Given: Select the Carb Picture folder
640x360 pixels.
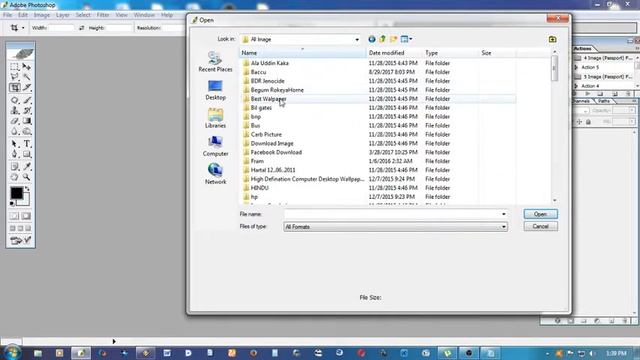Looking at the screenshot, I should coord(266,134).
